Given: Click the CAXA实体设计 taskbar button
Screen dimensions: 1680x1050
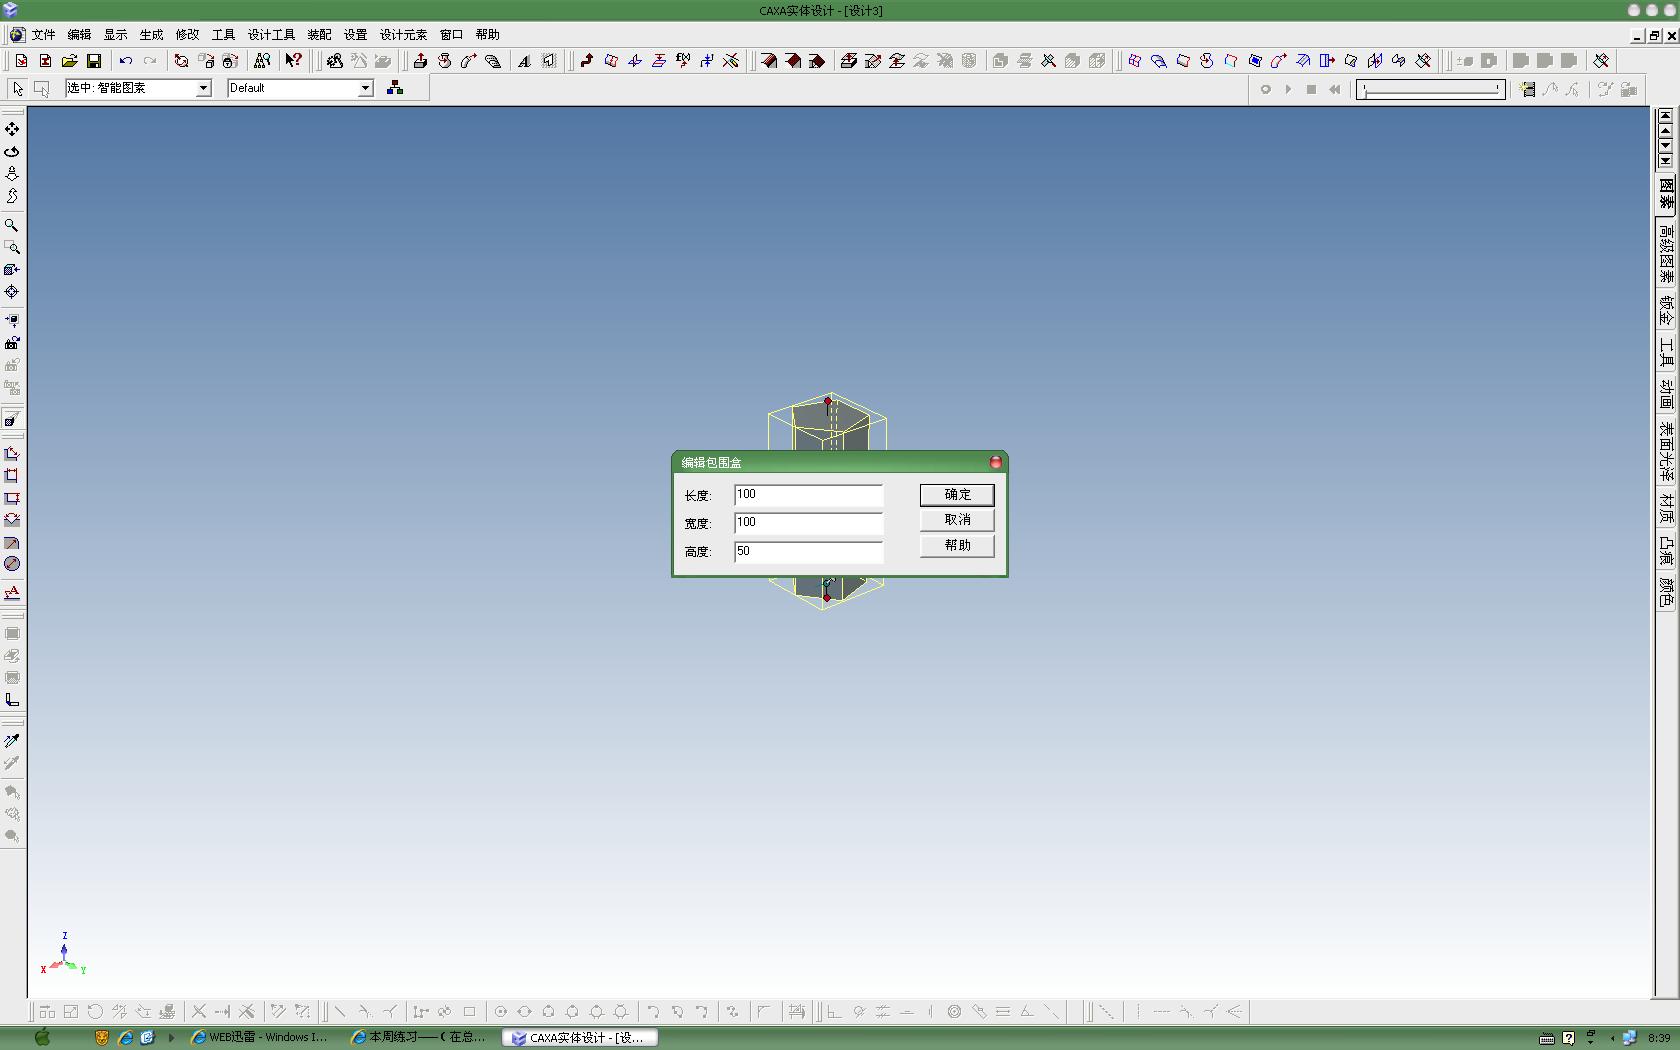Looking at the screenshot, I should tap(580, 1038).
